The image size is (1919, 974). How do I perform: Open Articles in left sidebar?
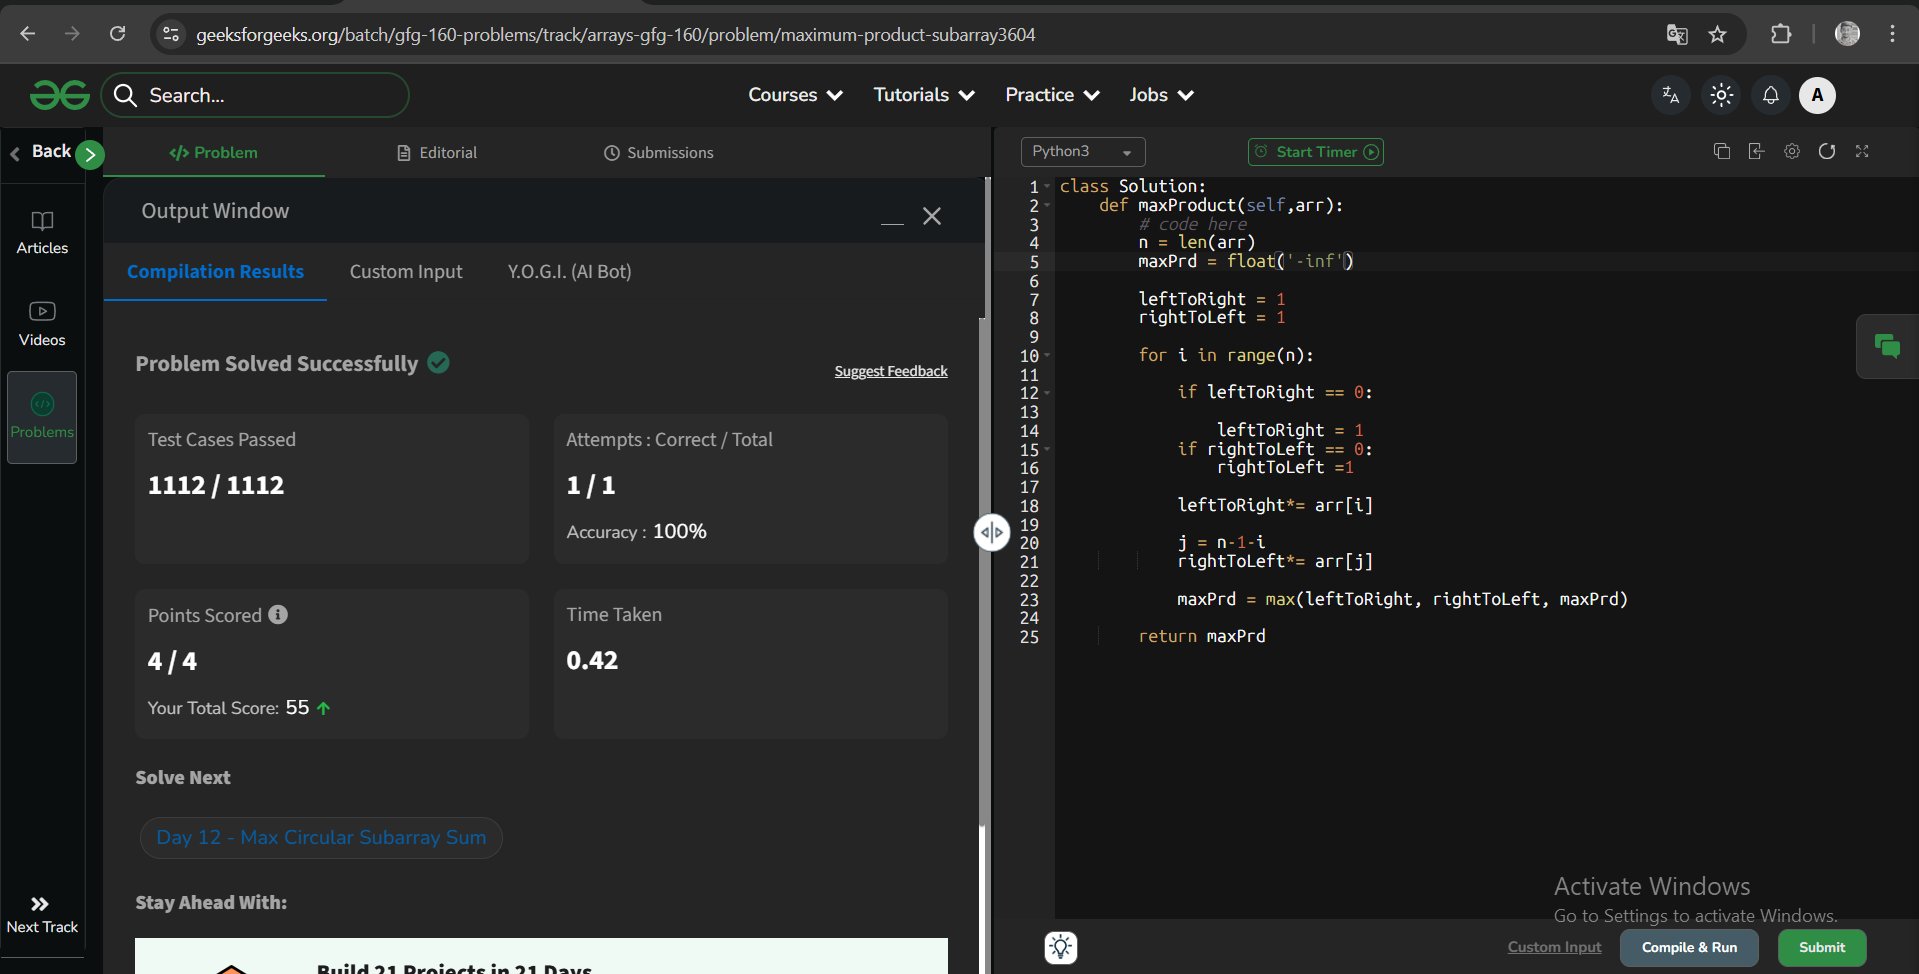point(42,232)
